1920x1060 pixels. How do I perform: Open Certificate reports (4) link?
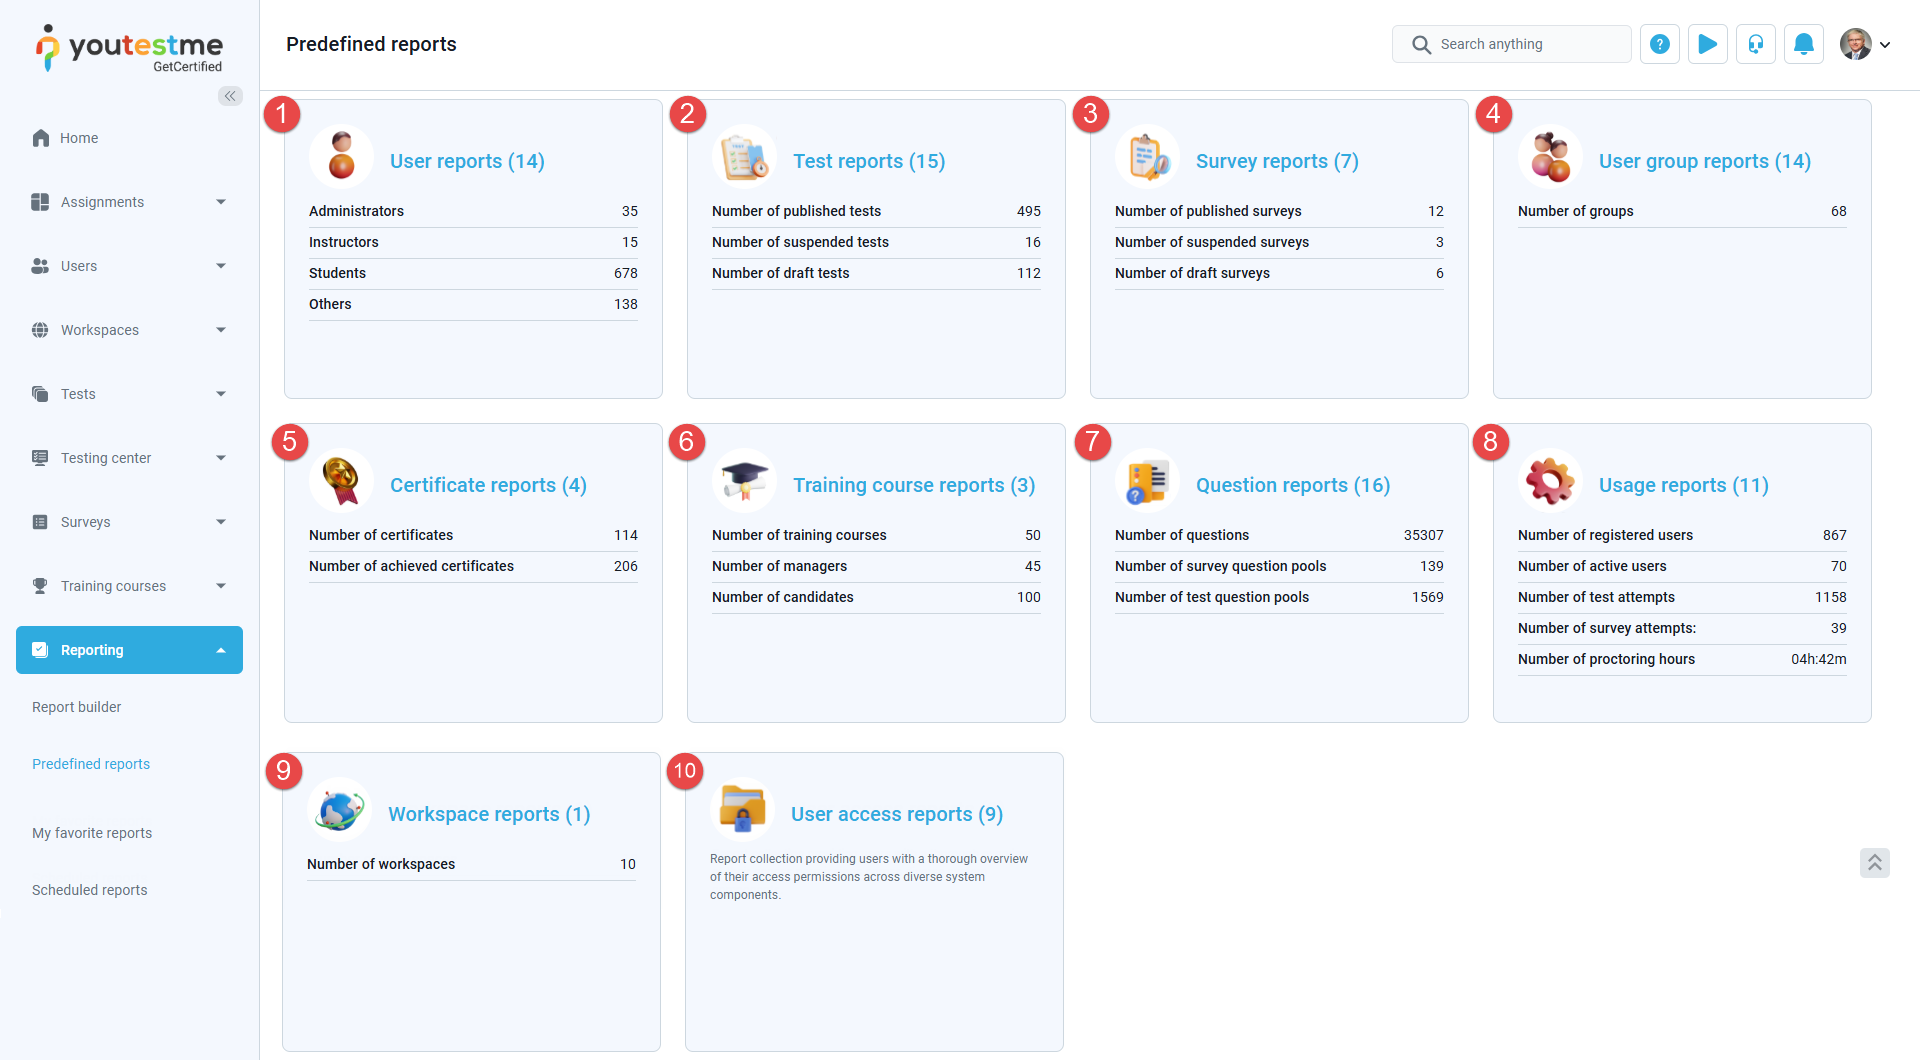[488, 485]
